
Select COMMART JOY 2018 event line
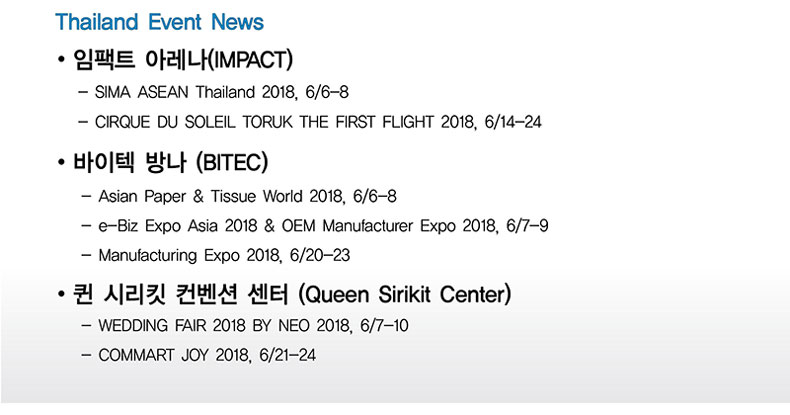click(x=207, y=355)
